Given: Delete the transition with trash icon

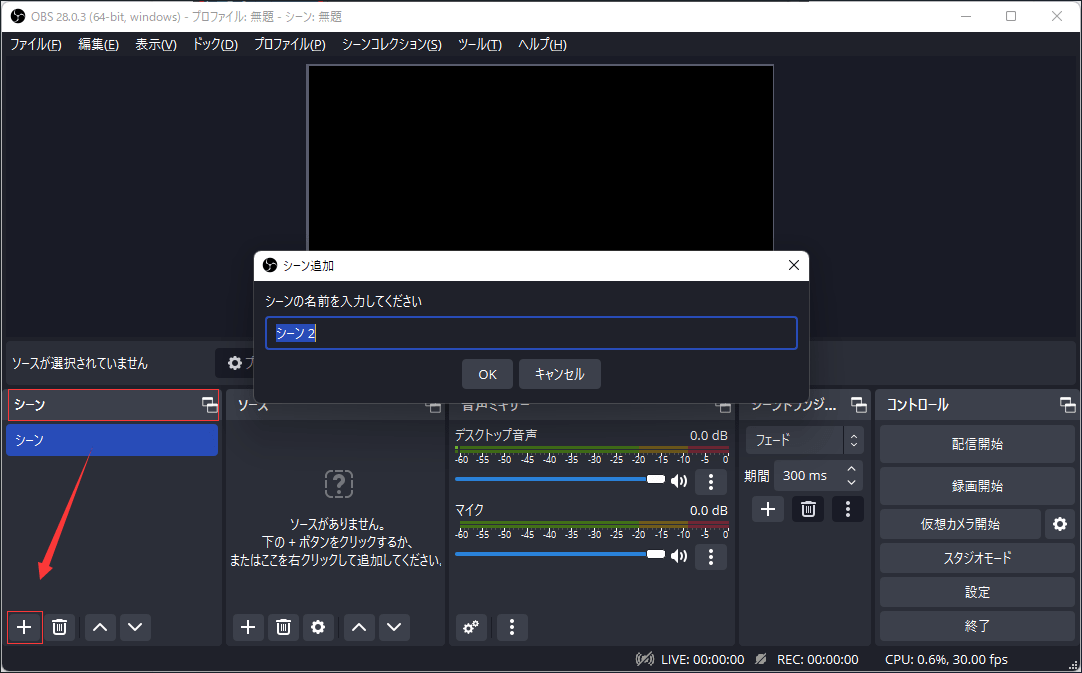Looking at the screenshot, I should (x=808, y=509).
